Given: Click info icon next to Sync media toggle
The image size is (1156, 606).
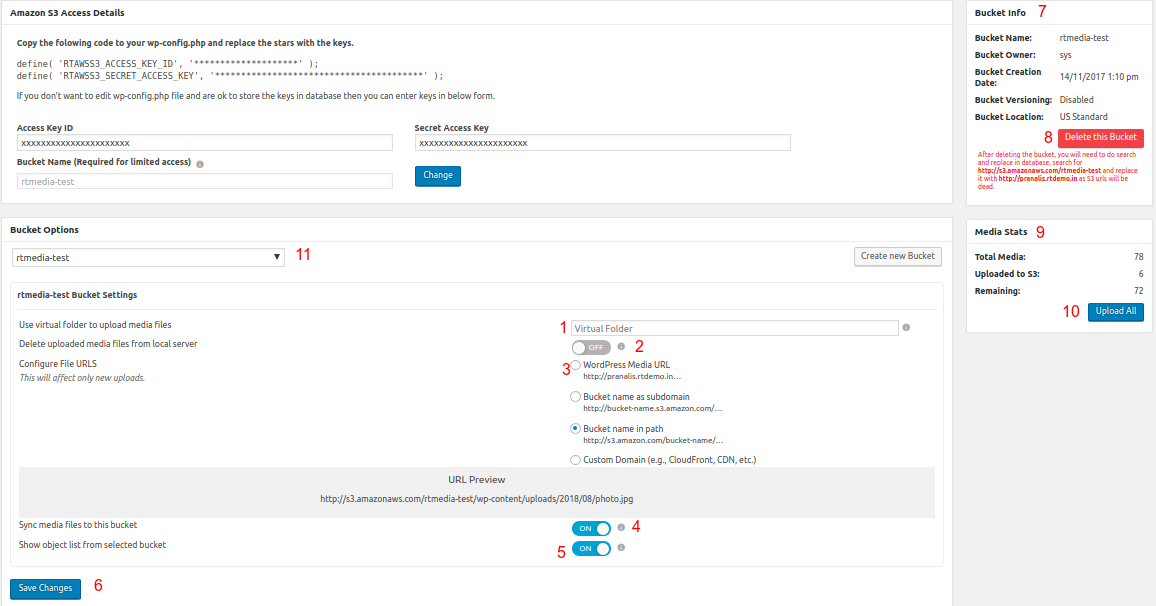Looking at the screenshot, I should 621,527.
